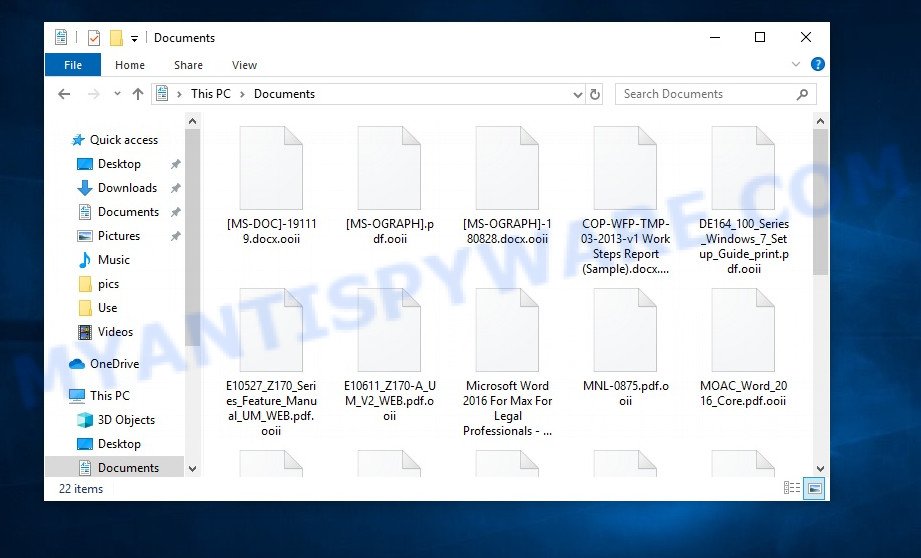Screen dimensions: 921x558
Task: Open Downloads in navigation pane
Action: tap(127, 188)
